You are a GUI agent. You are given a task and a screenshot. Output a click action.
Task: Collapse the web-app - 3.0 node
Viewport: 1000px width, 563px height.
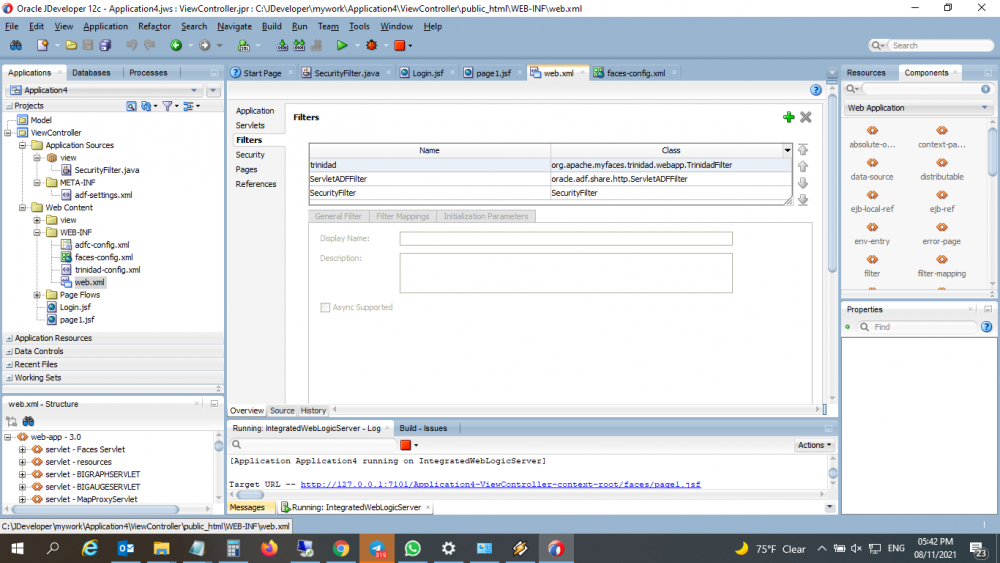coord(8,437)
